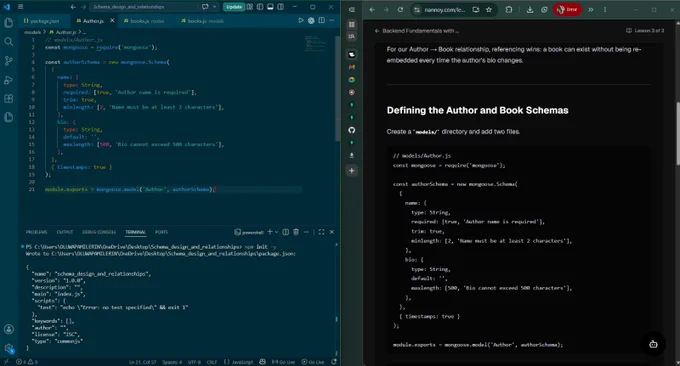Split the editor to the right
680x366 pixels.
point(322,20)
